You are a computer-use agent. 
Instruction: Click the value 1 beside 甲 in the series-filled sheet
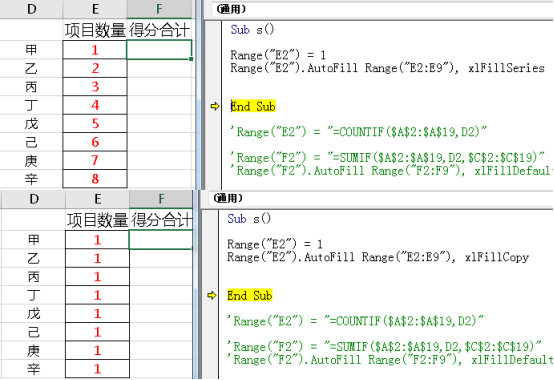95,50
